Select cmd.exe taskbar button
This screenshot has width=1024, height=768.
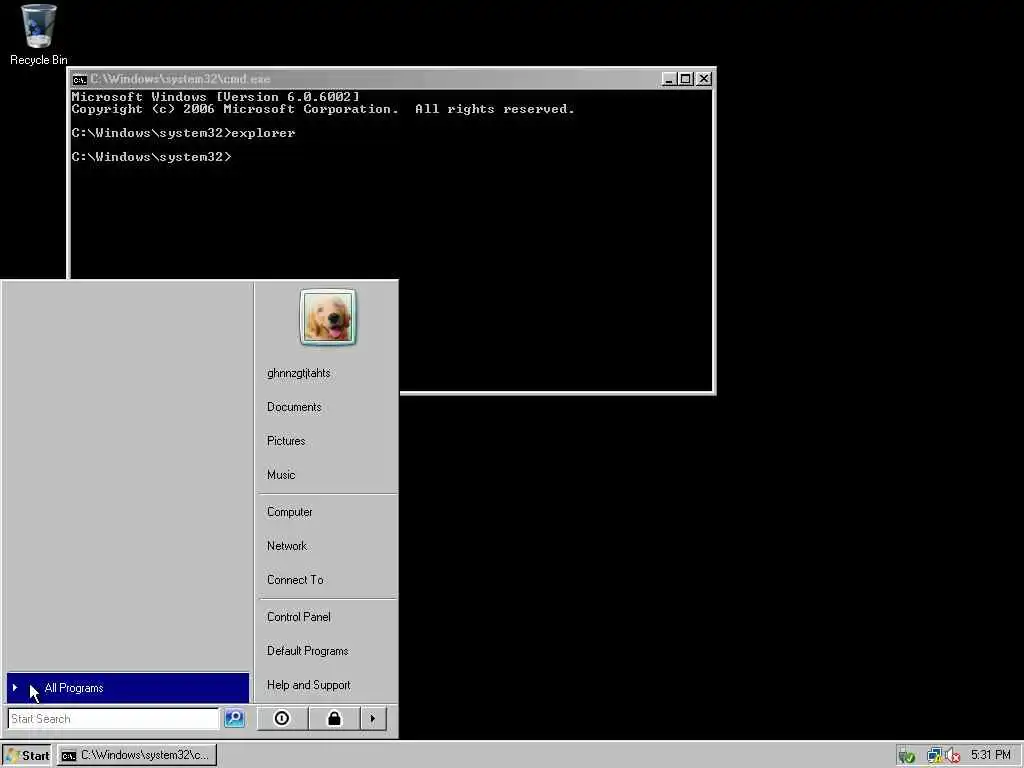click(x=136, y=756)
